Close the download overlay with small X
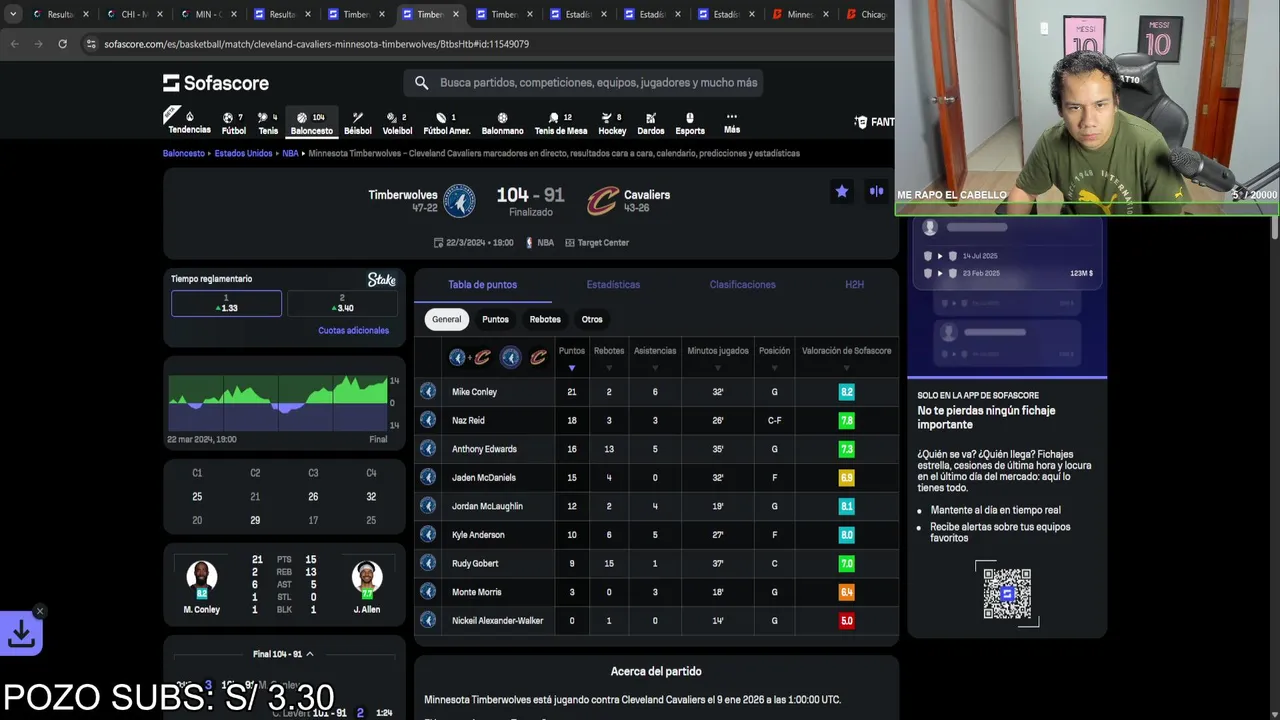Image resolution: width=1280 pixels, height=720 pixels. point(39,611)
